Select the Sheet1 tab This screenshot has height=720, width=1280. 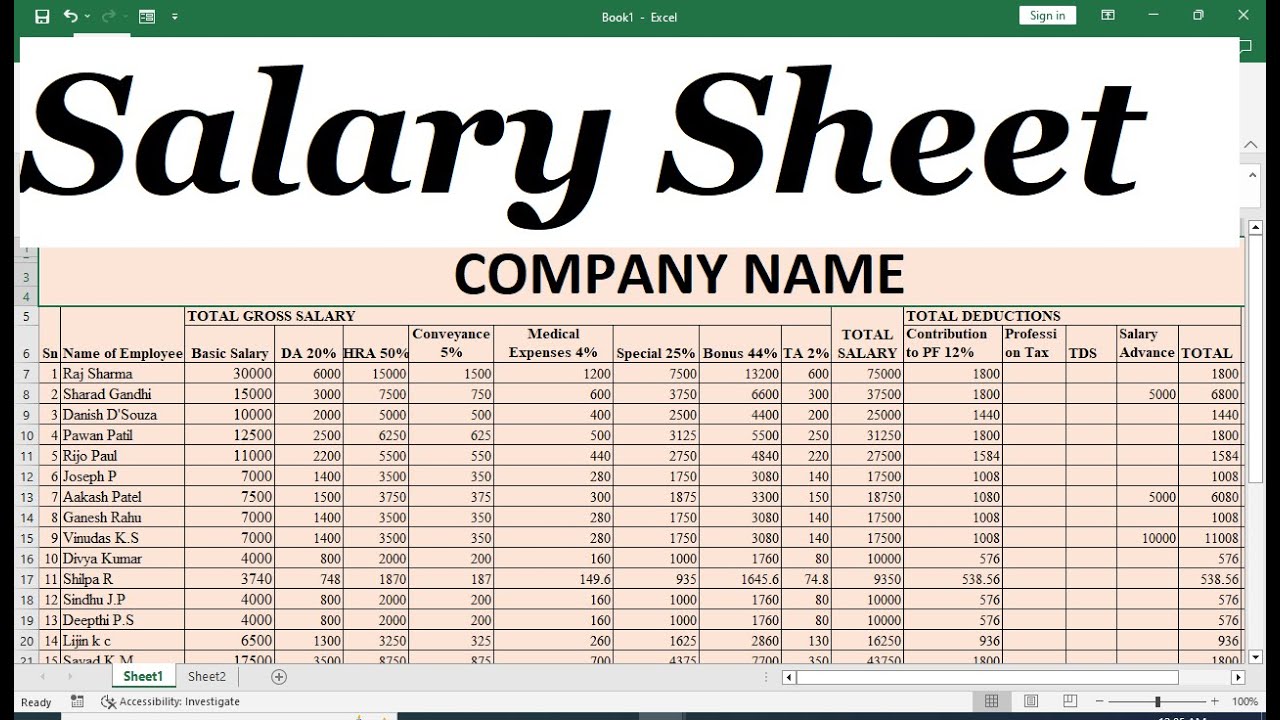click(x=143, y=677)
